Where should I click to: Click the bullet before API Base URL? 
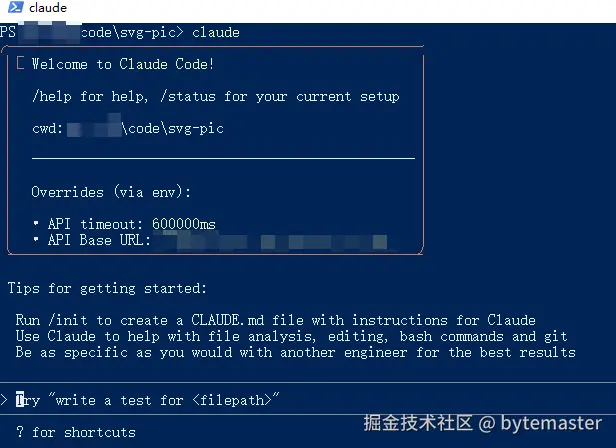click(36, 240)
